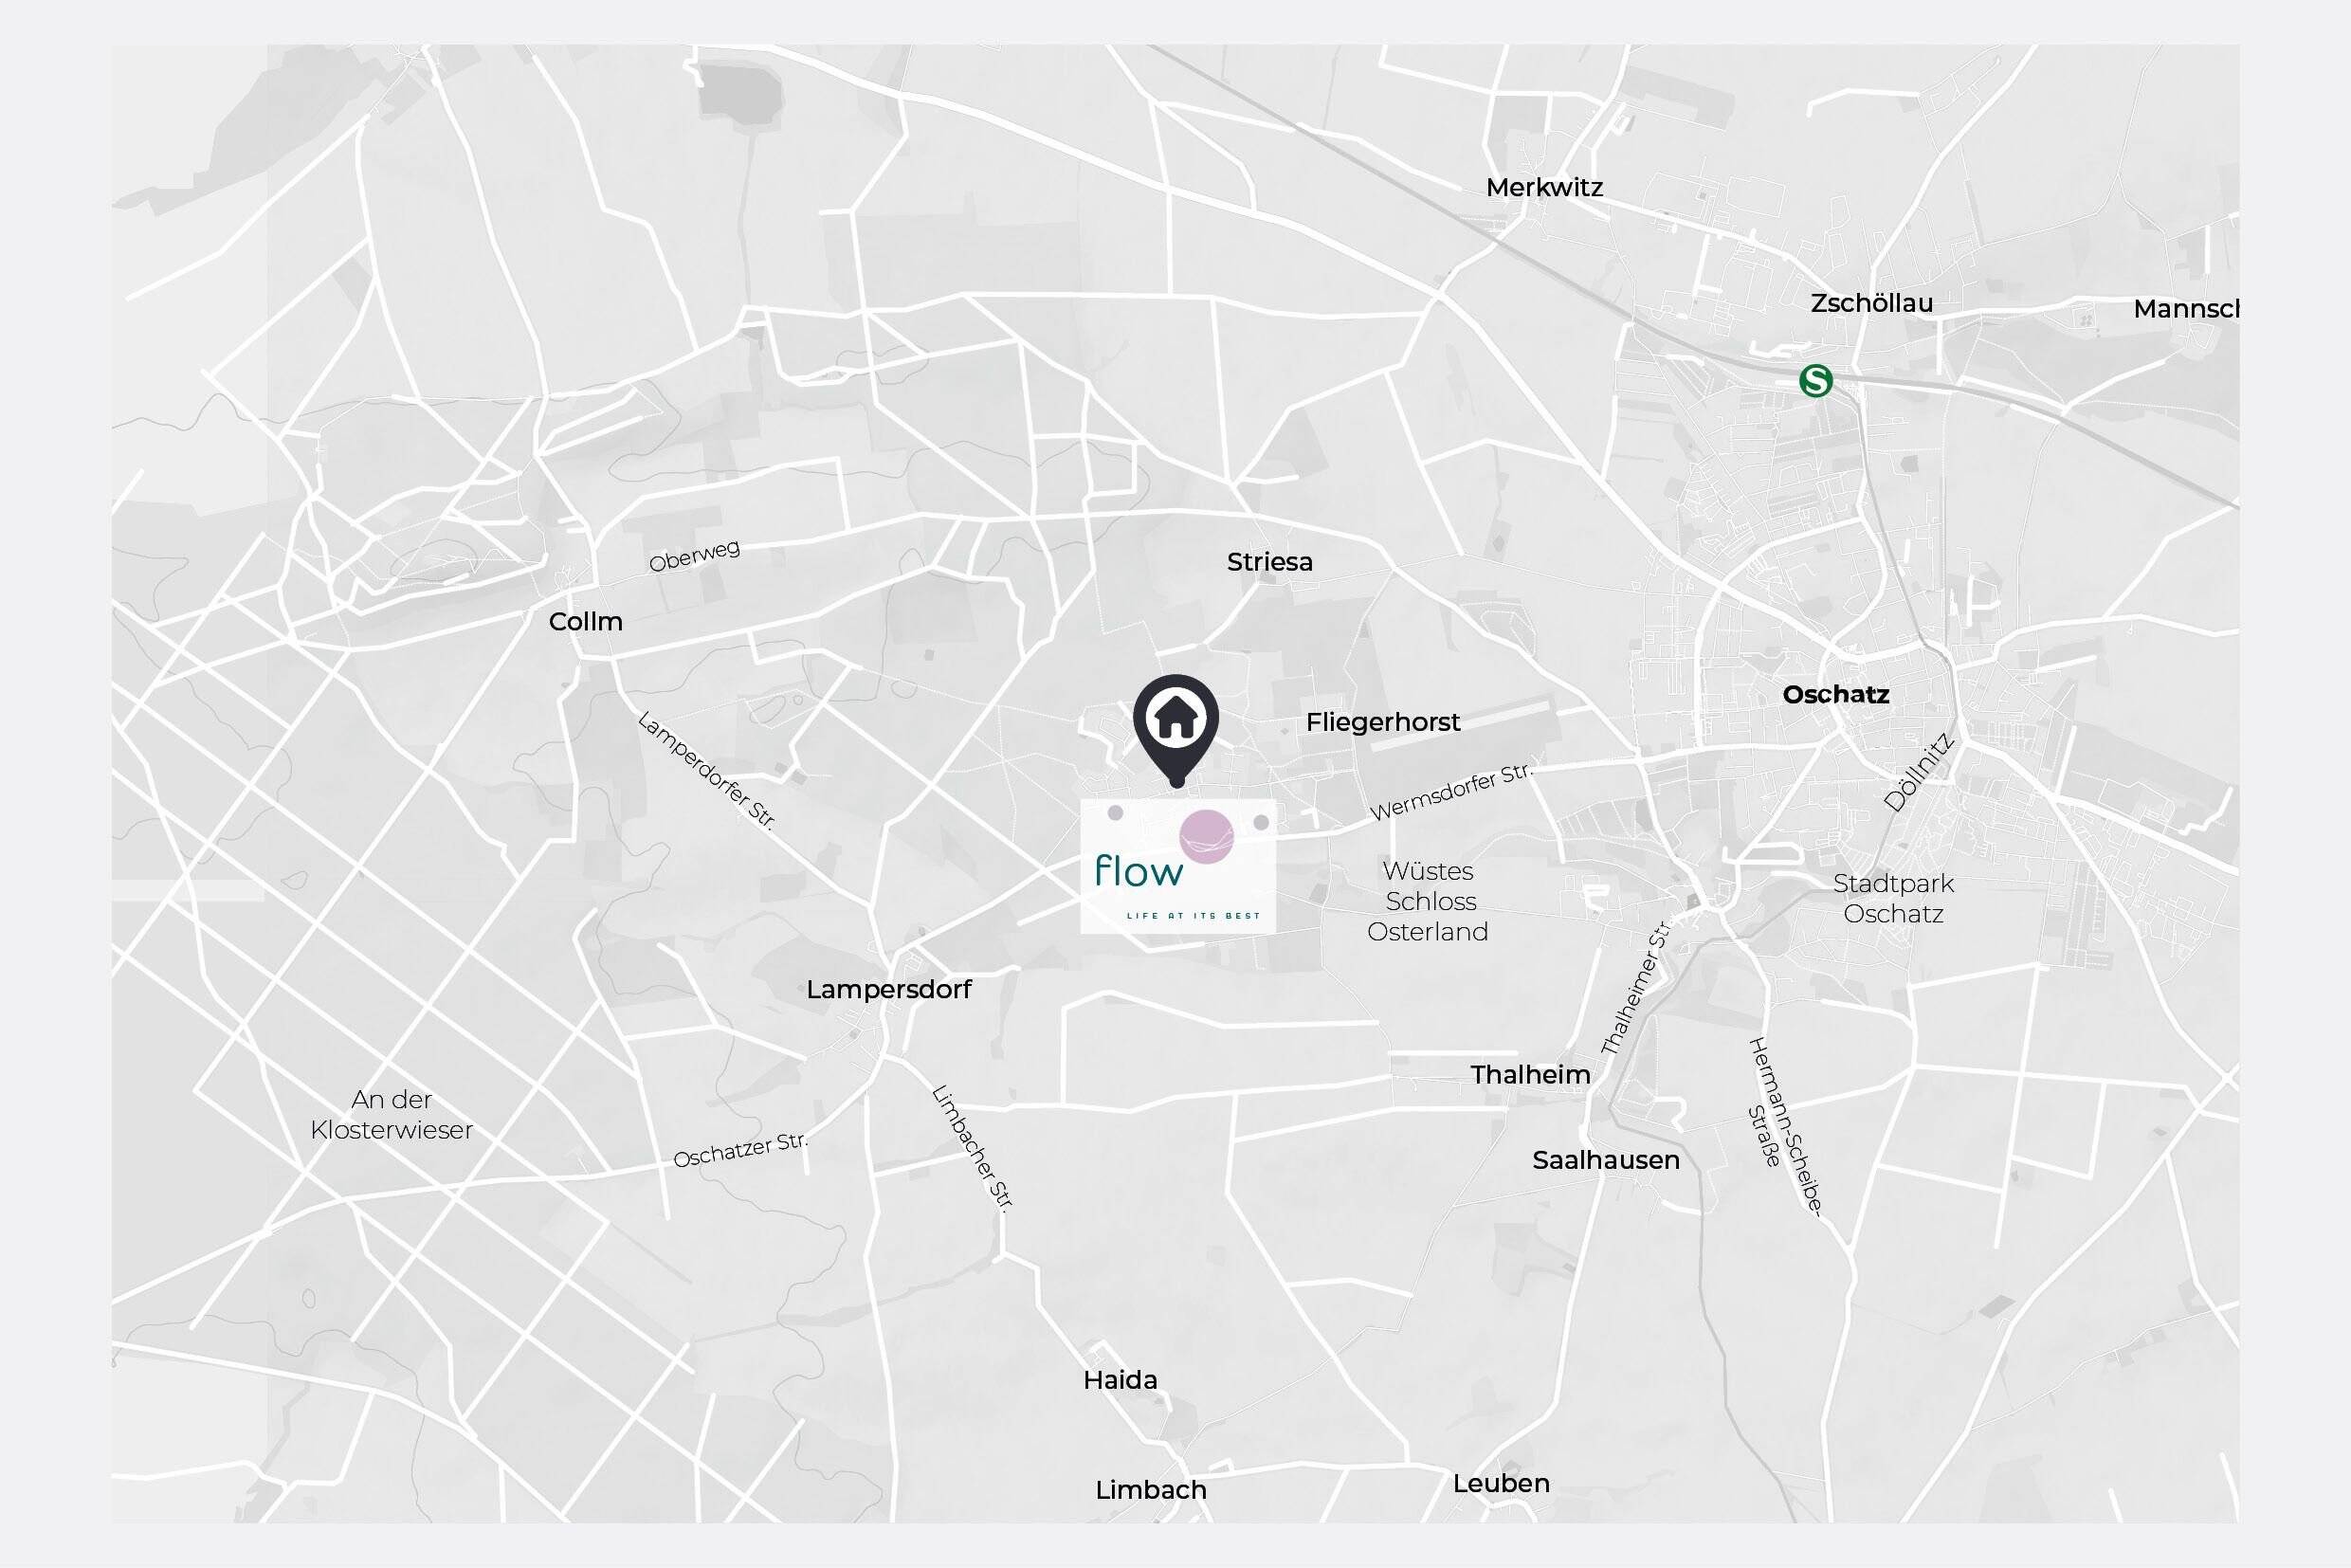Click the Wermsdorfer Str. road label
The width and height of the screenshot is (2351, 1568).
1451,791
